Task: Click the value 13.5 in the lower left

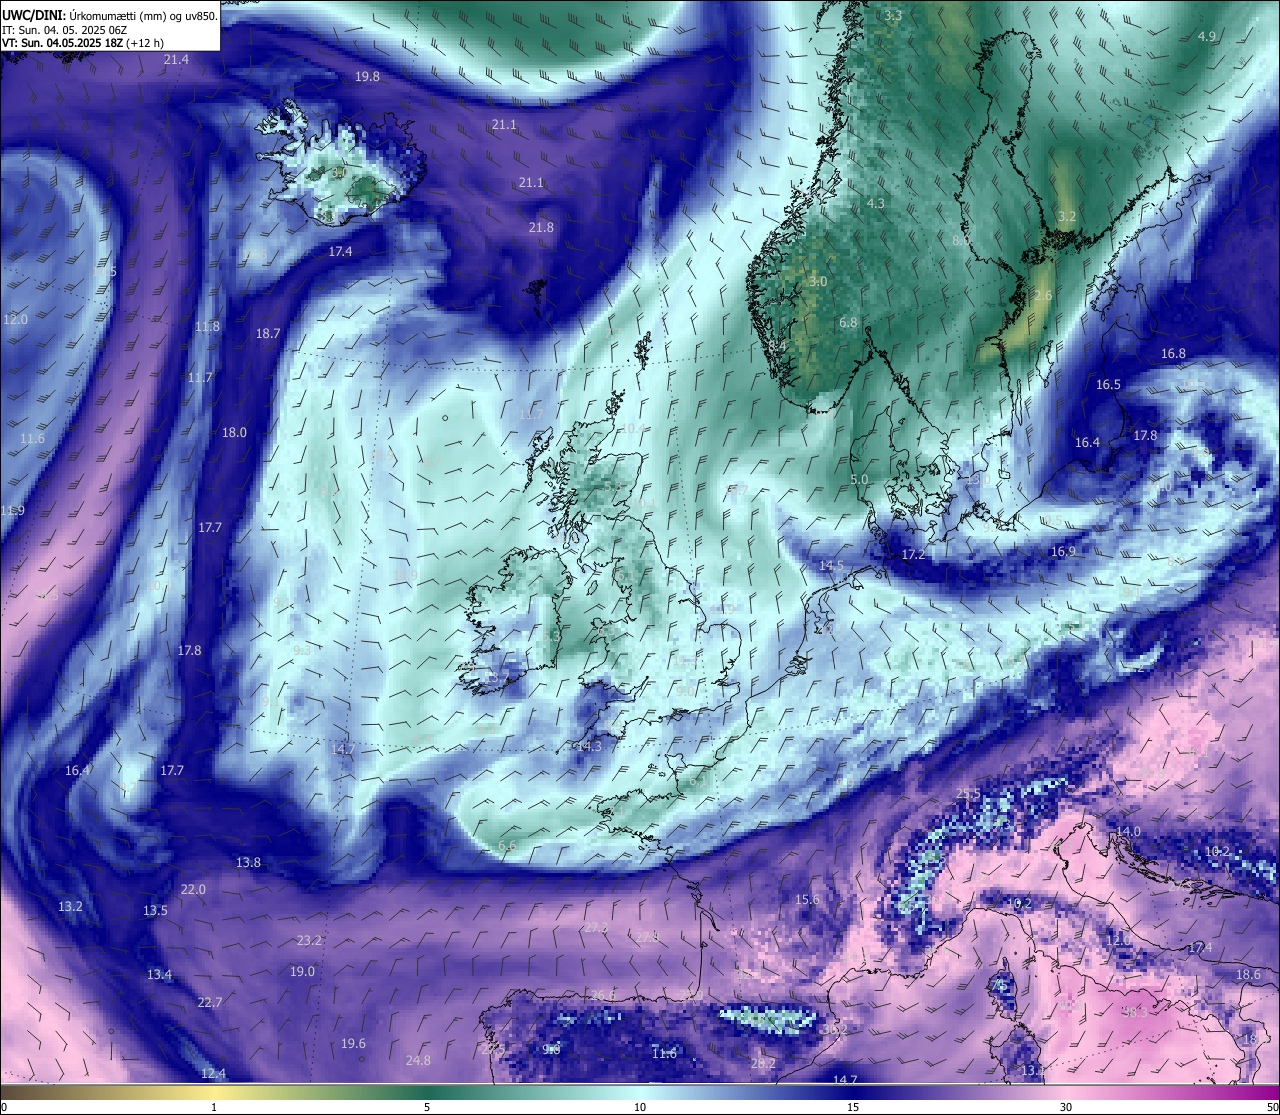Action: pos(155,911)
